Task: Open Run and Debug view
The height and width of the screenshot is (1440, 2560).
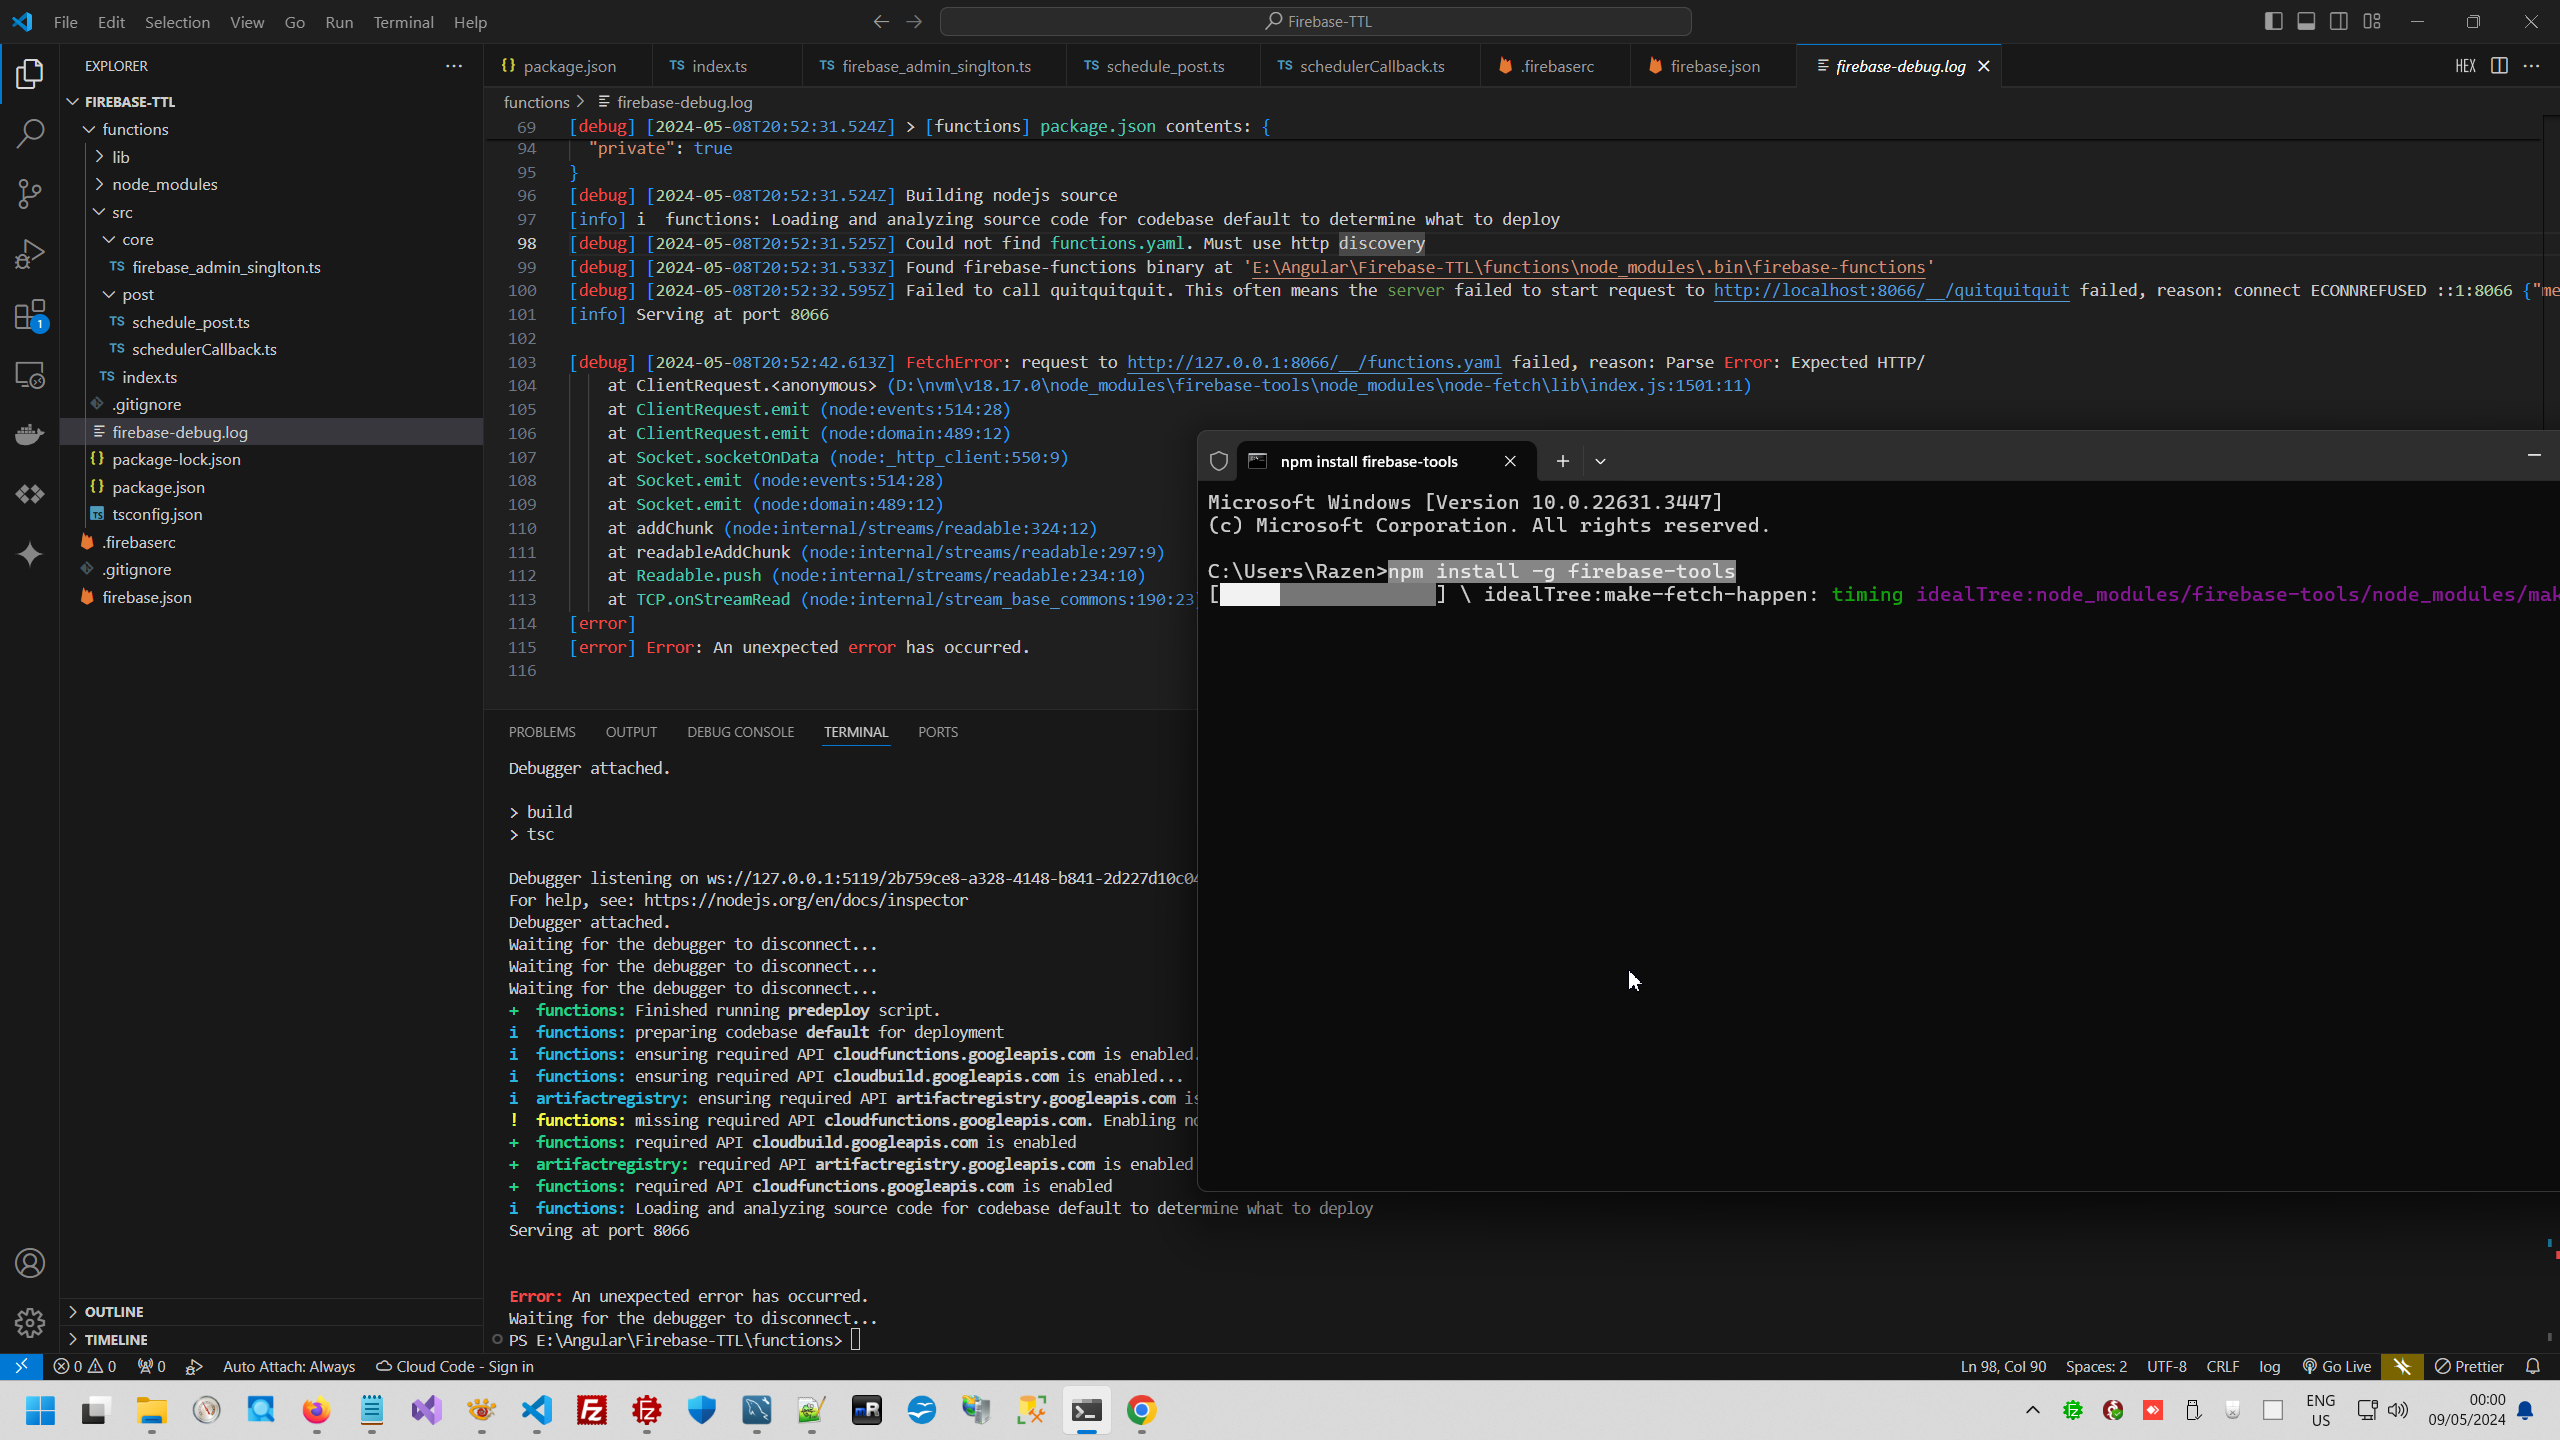Action: (x=30, y=254)
